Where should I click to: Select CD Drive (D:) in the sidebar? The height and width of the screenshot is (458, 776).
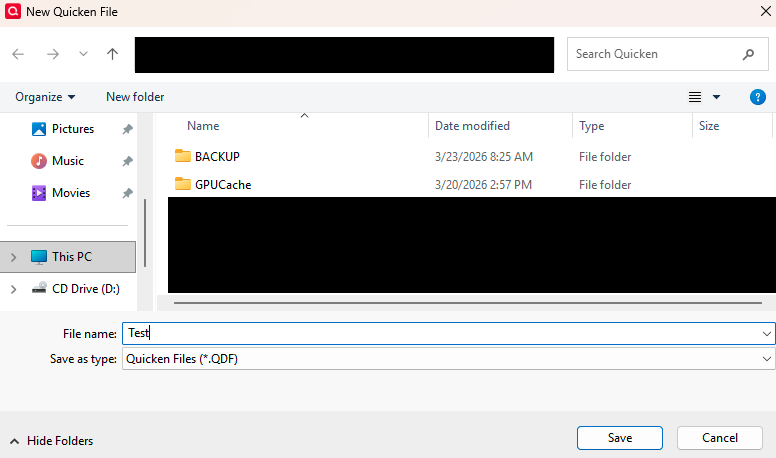[x=86, y=289]
